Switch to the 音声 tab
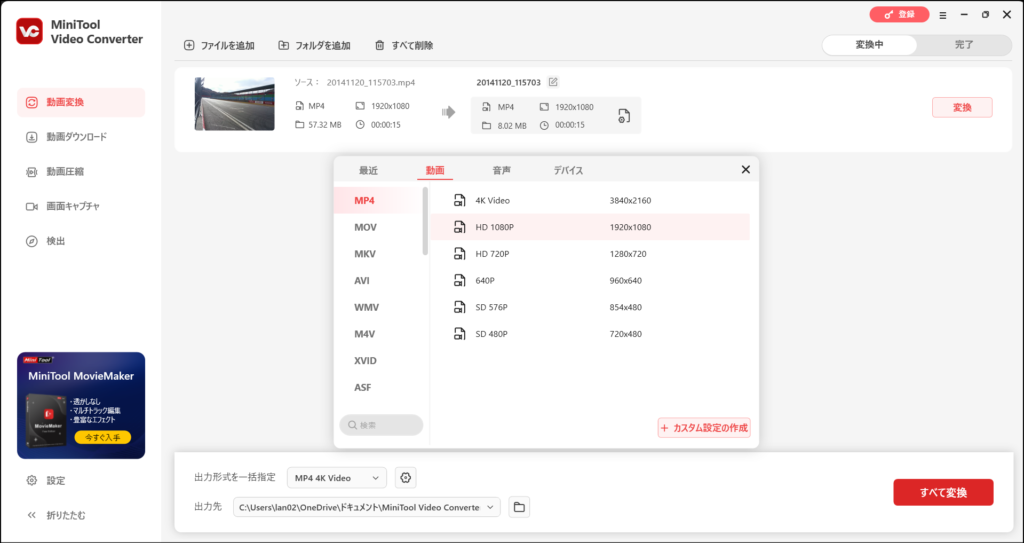This screenshot has width=1024, height=543. click(x=502, y=171)
